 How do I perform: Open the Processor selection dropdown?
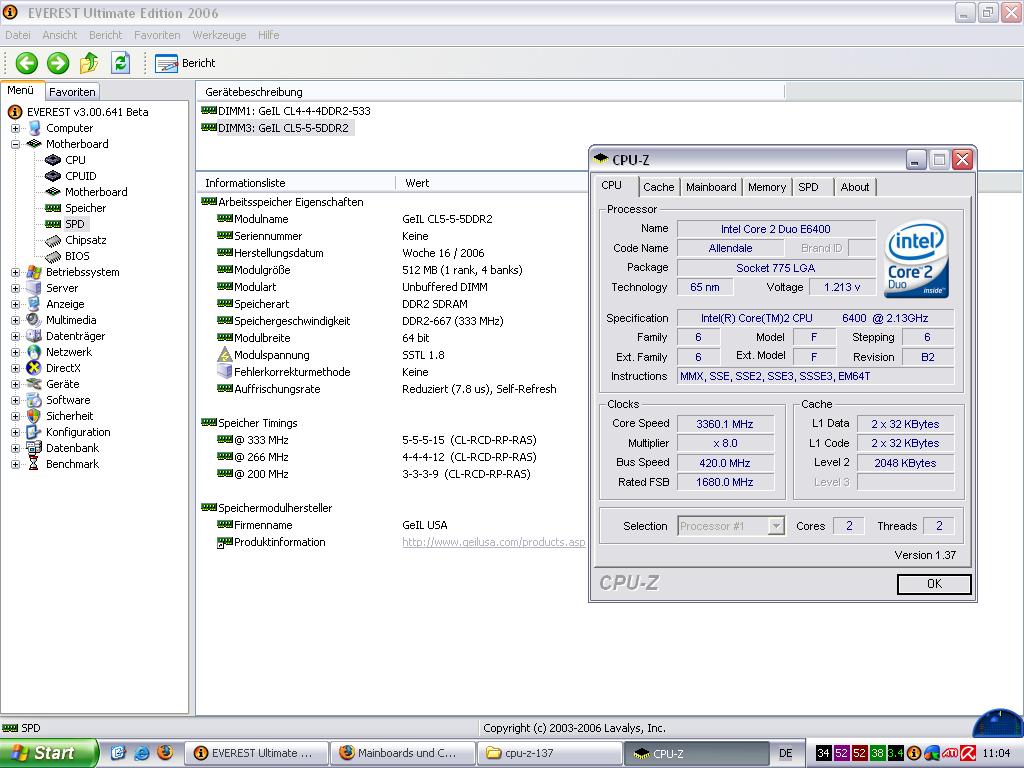coord(775,526)
